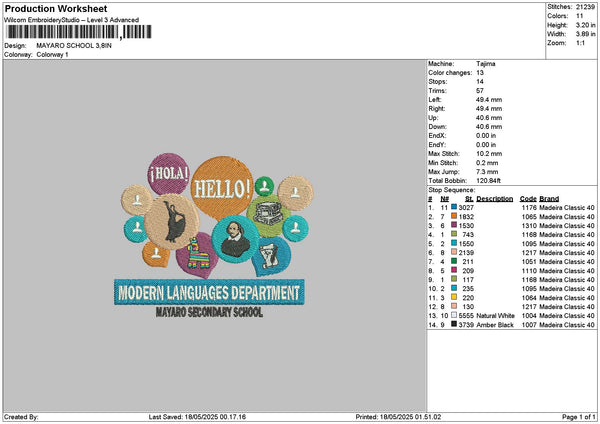
Task: Click the N# column header
Action: (444, 199)
